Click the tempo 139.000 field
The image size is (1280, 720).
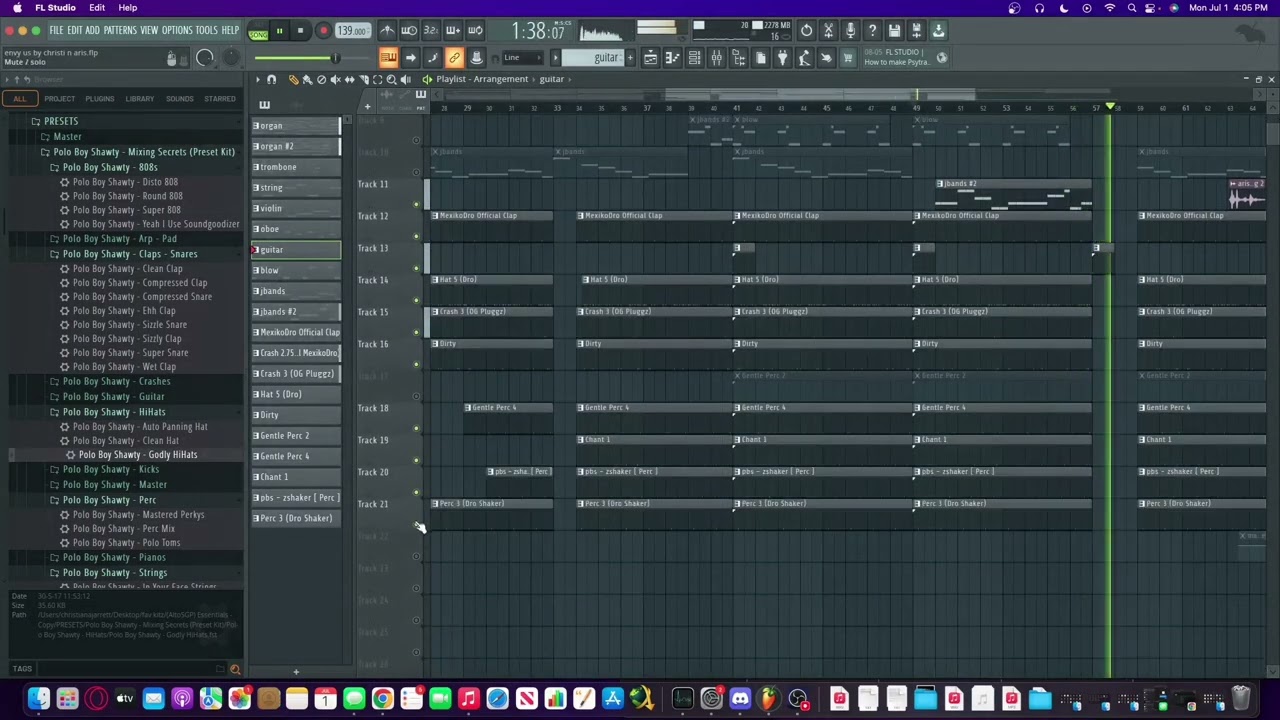[x=352, y=31]
